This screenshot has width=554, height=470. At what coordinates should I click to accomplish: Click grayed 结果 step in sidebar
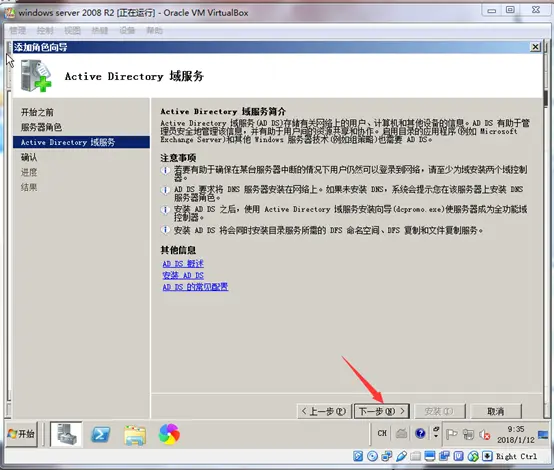[29, 187]
